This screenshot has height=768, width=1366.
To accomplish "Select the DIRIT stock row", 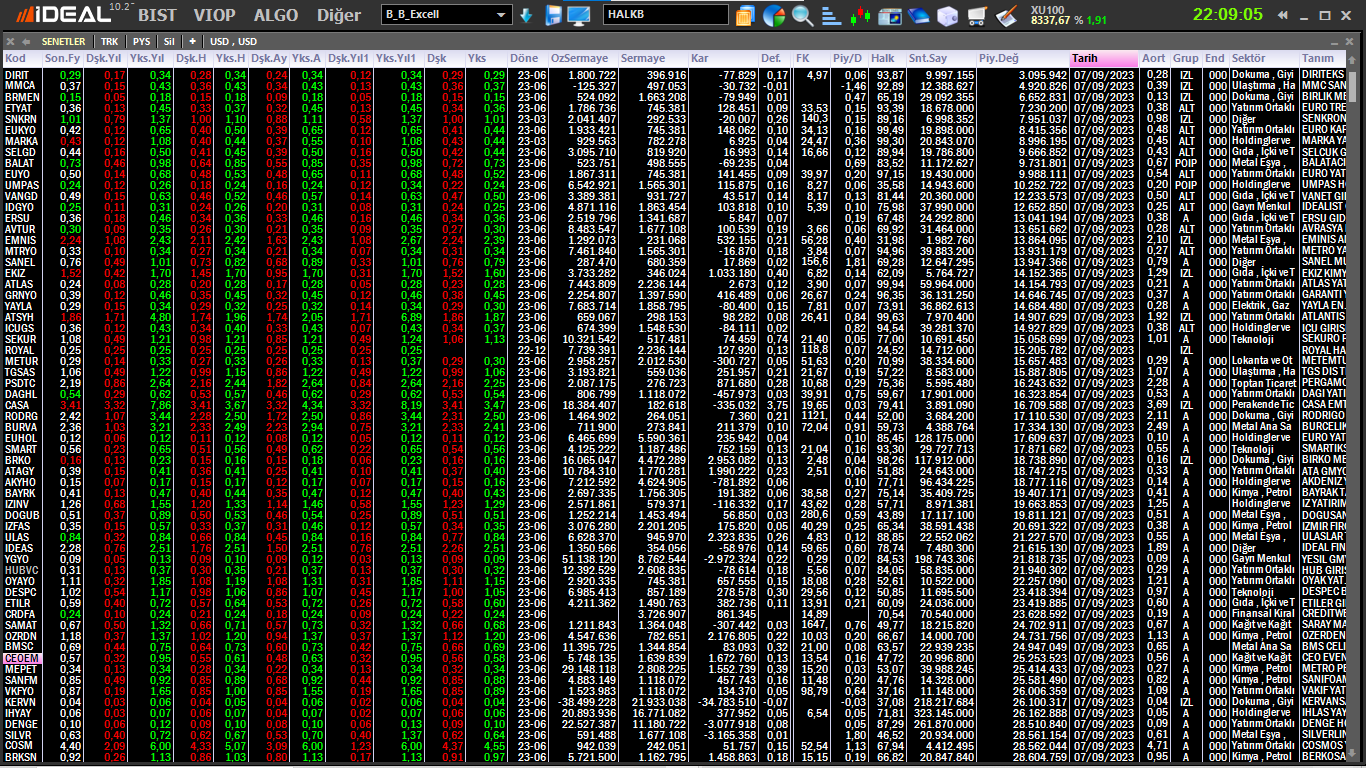I will (x=675, y=75).
